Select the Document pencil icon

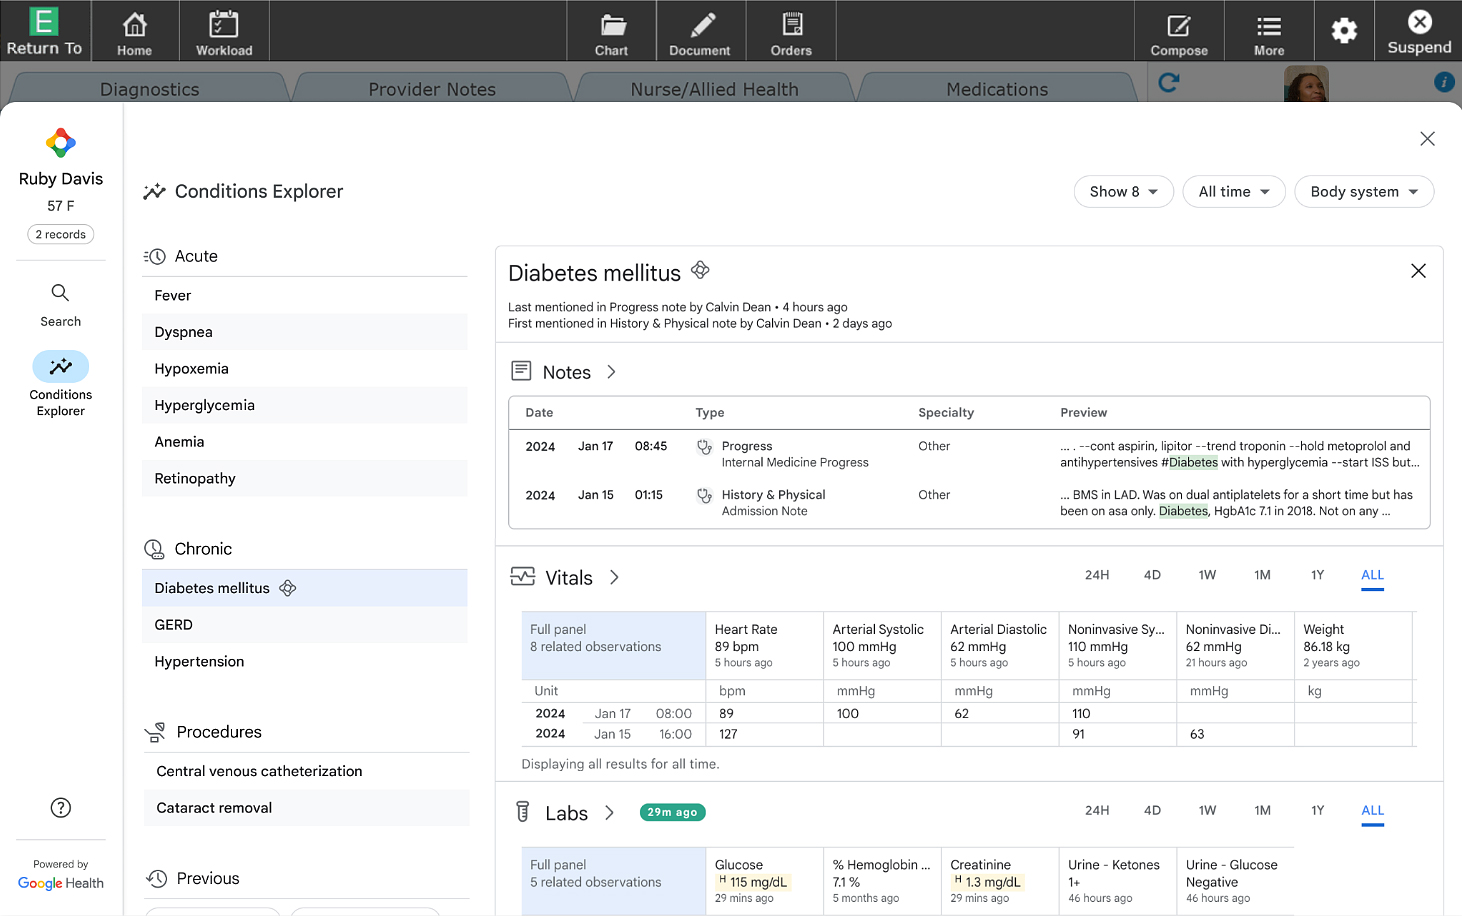pos(699,30)
